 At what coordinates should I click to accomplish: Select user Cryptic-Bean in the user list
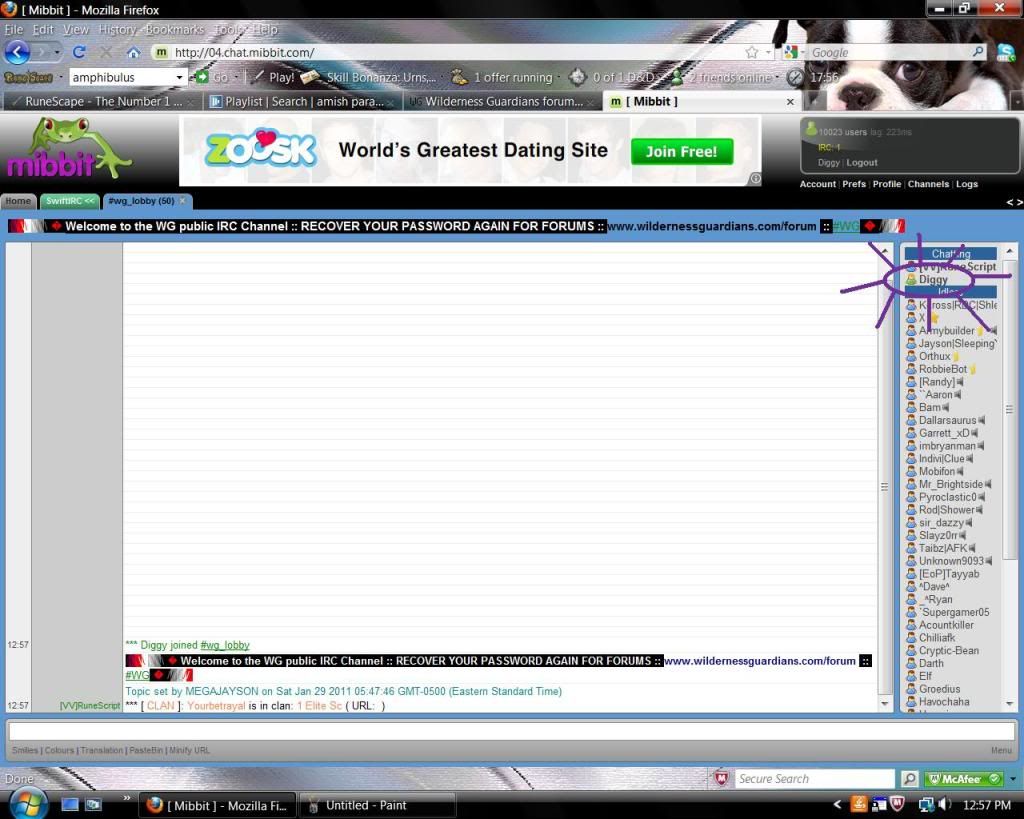click(x=949, y=650)
